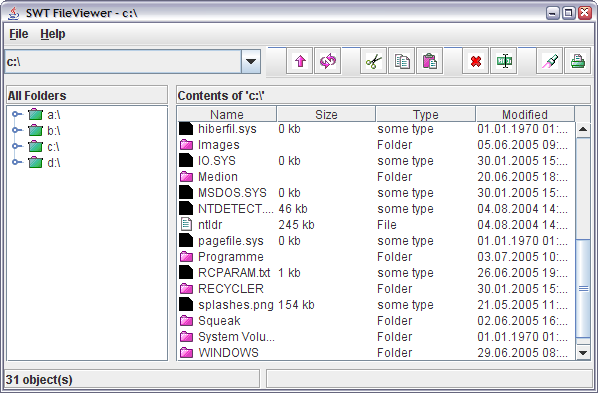Click the RECYCLER folder icon
The height and width of the screenshot is (393, 598).
[x=186, y=289]
